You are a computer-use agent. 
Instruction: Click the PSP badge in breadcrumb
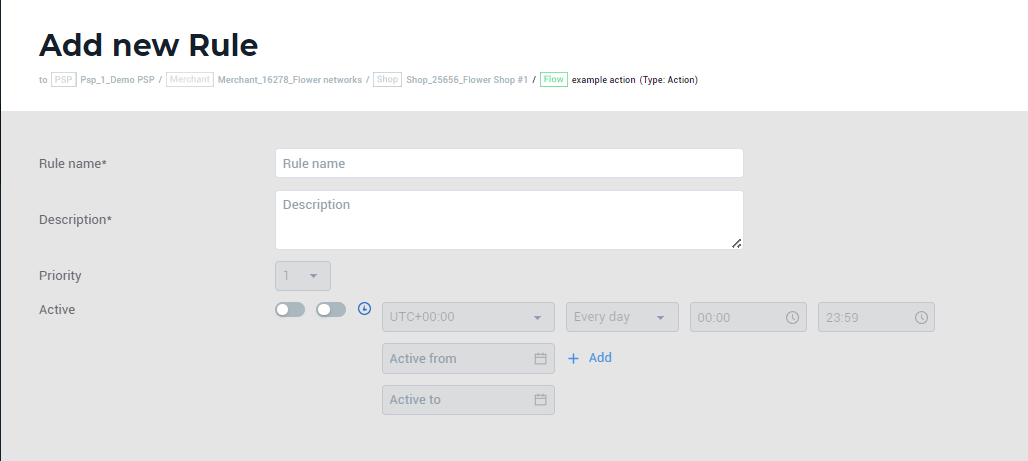click(64, 80)
